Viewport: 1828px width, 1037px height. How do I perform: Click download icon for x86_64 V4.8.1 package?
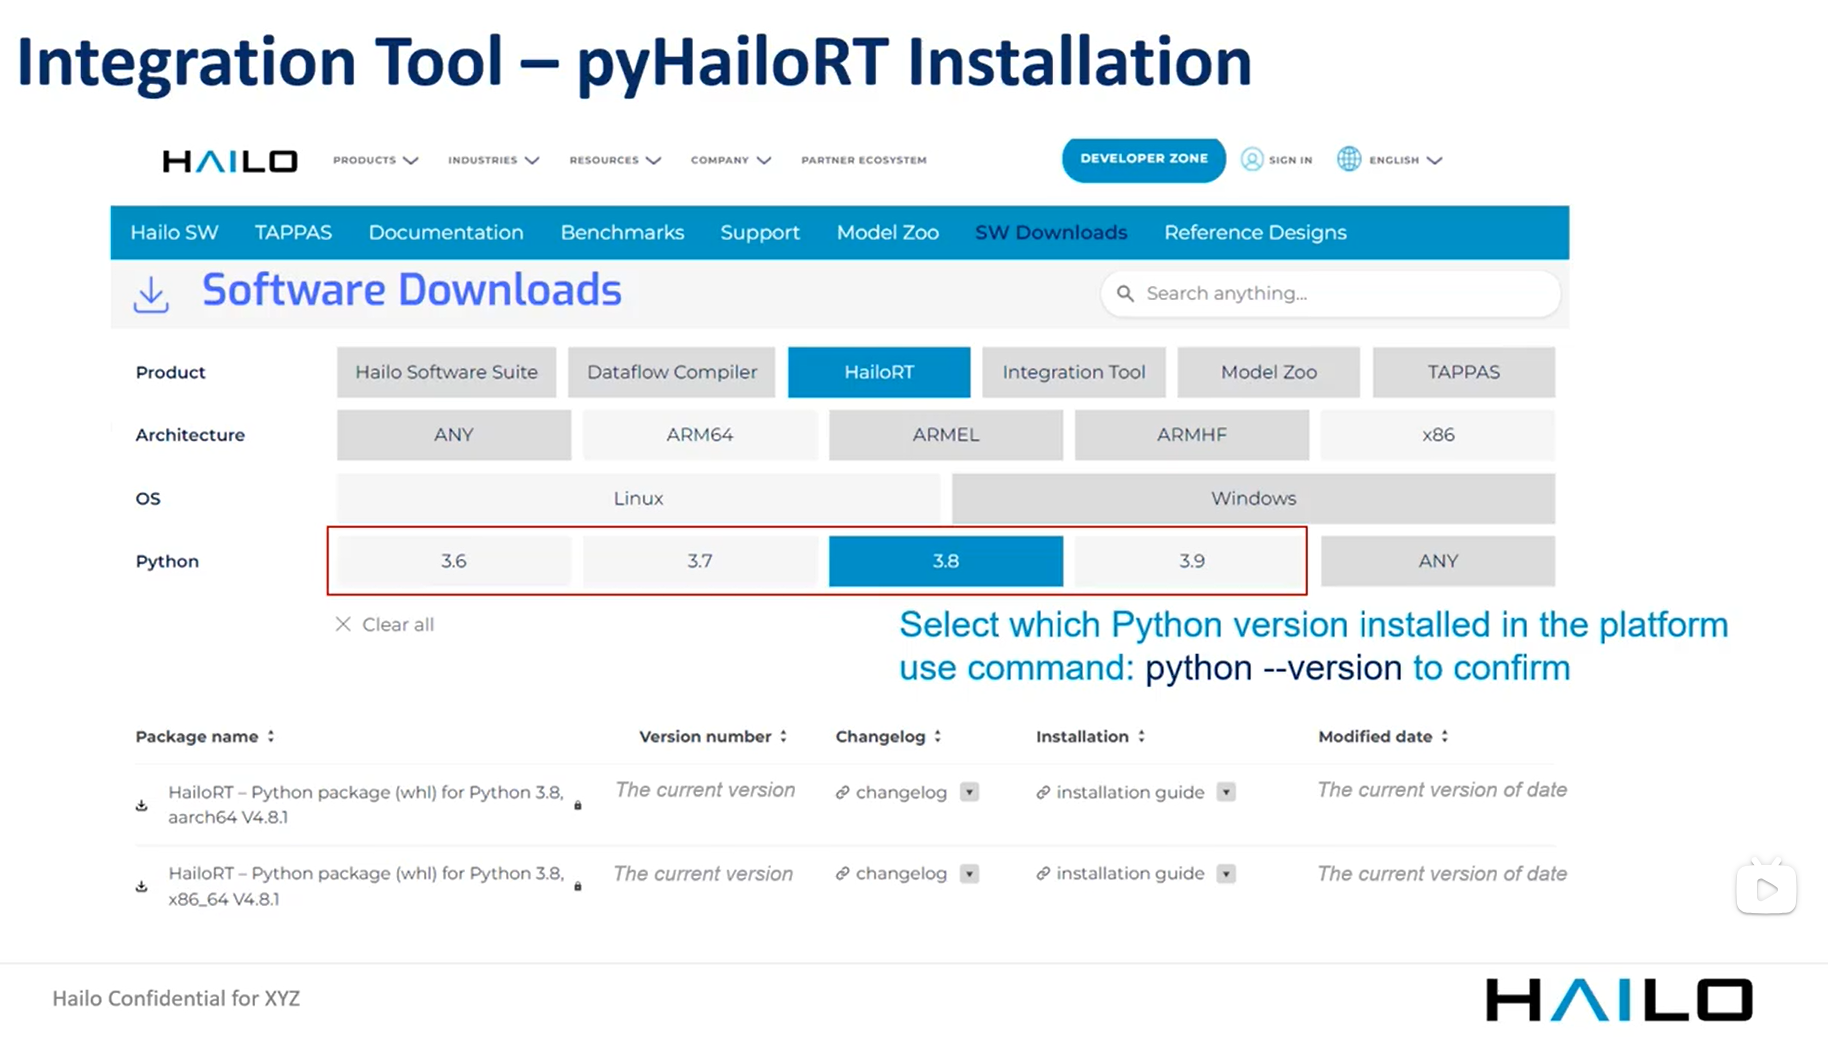142,886
